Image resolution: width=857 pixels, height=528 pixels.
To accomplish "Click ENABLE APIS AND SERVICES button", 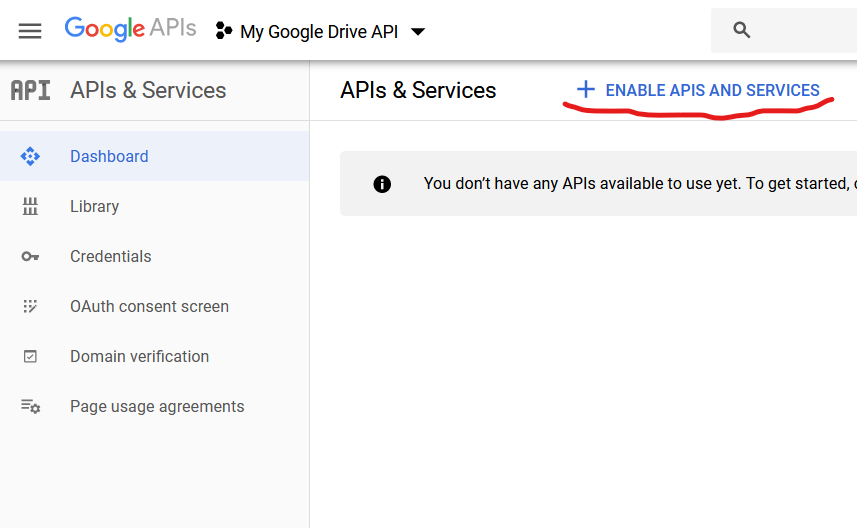I will [712, 90].
